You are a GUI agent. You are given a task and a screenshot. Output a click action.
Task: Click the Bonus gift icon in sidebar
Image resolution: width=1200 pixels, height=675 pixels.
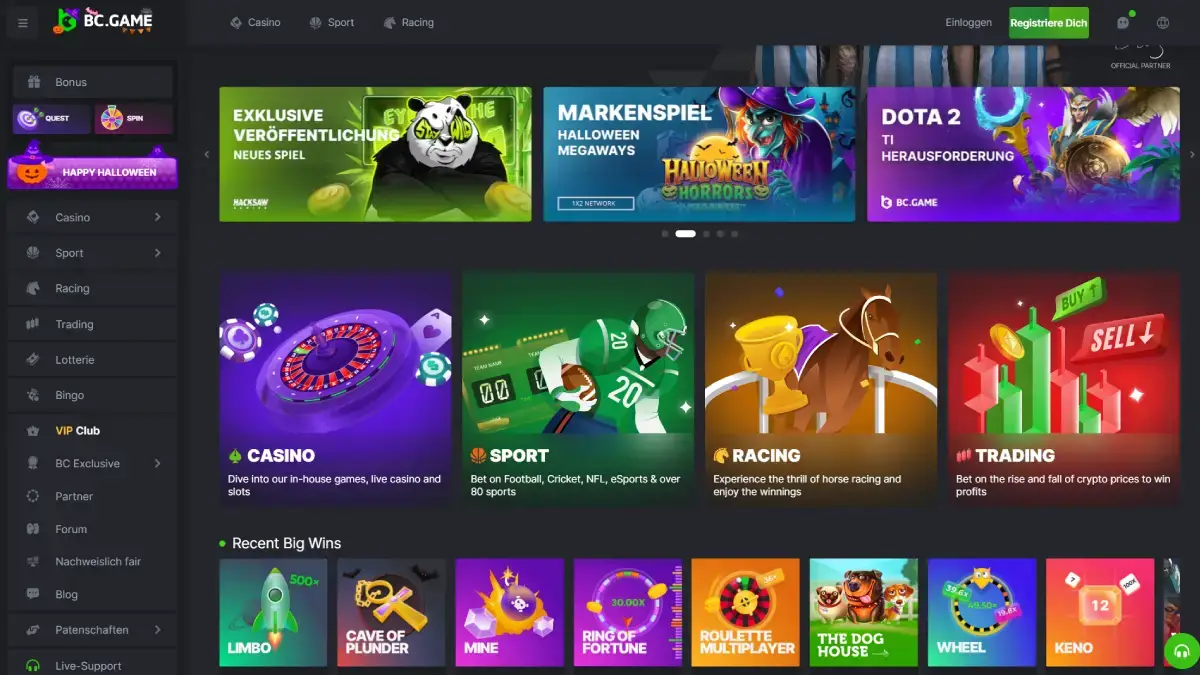34,82
